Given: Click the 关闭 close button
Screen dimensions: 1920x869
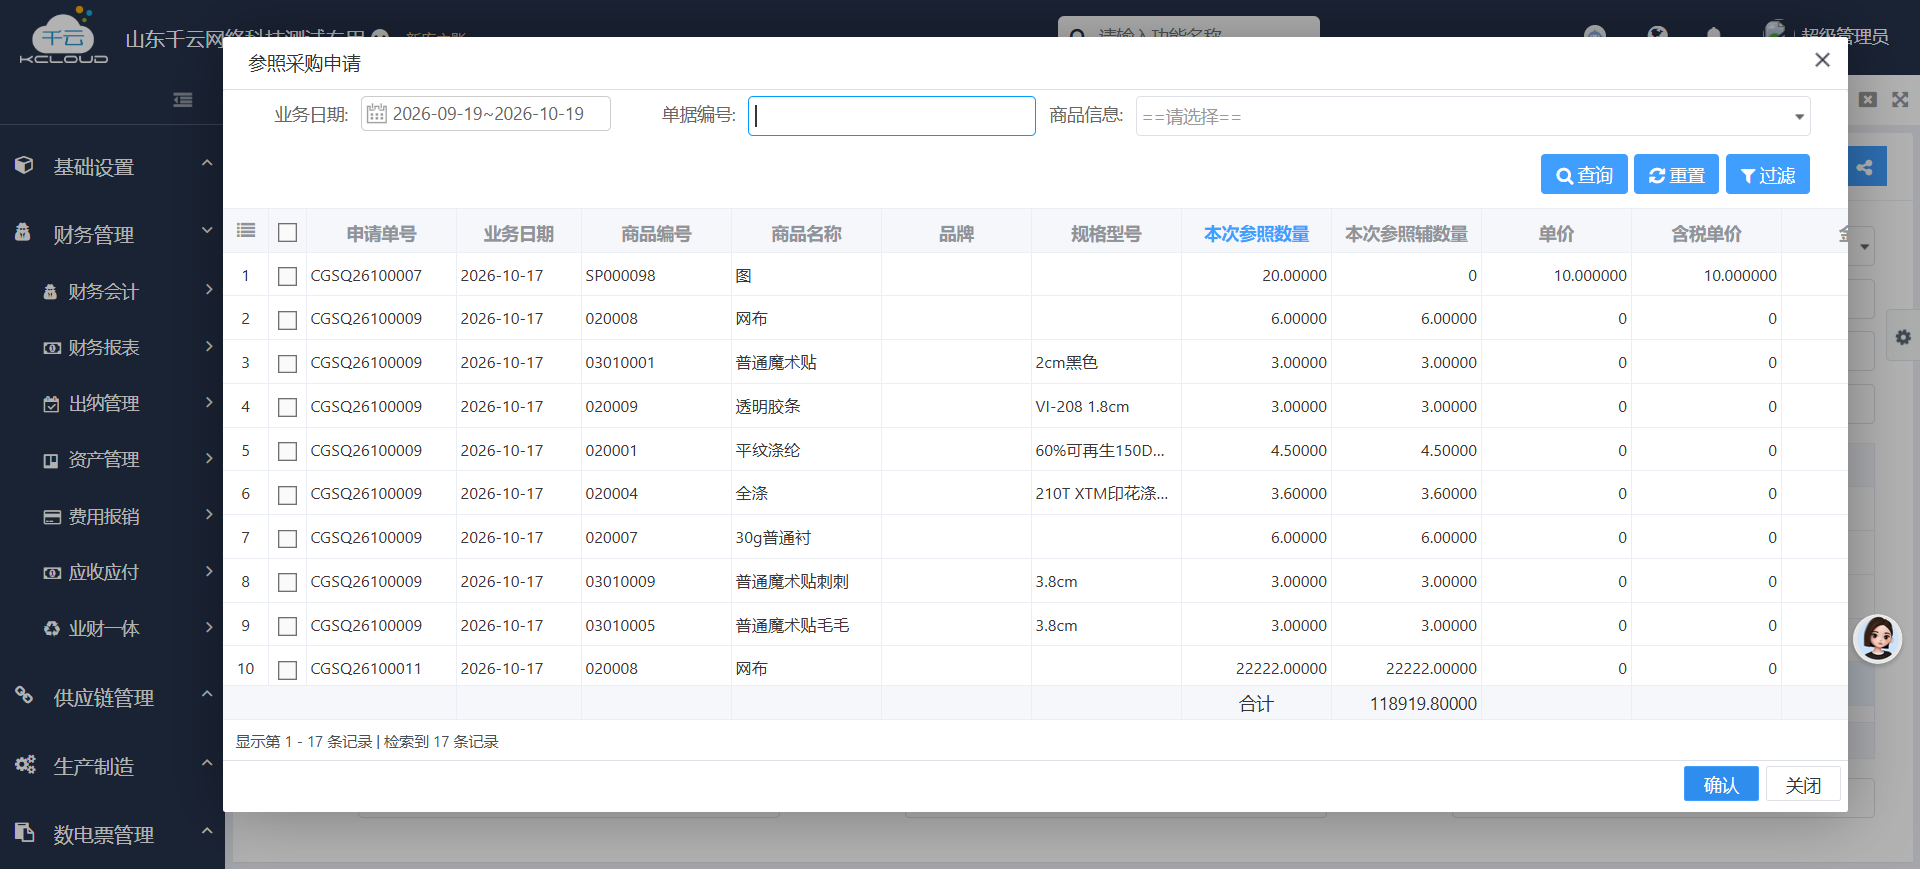Looking at the screenshot, I should tap(1803, 785).
